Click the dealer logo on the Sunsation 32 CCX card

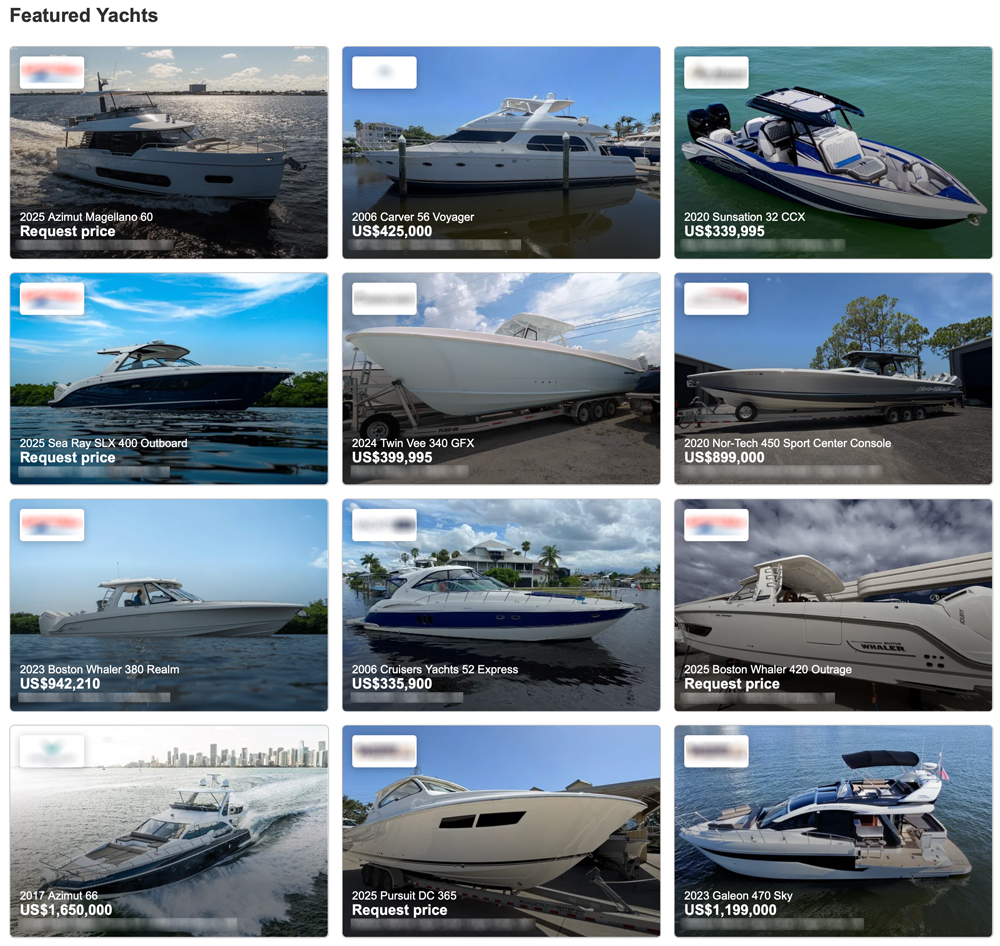coord(717,72)
